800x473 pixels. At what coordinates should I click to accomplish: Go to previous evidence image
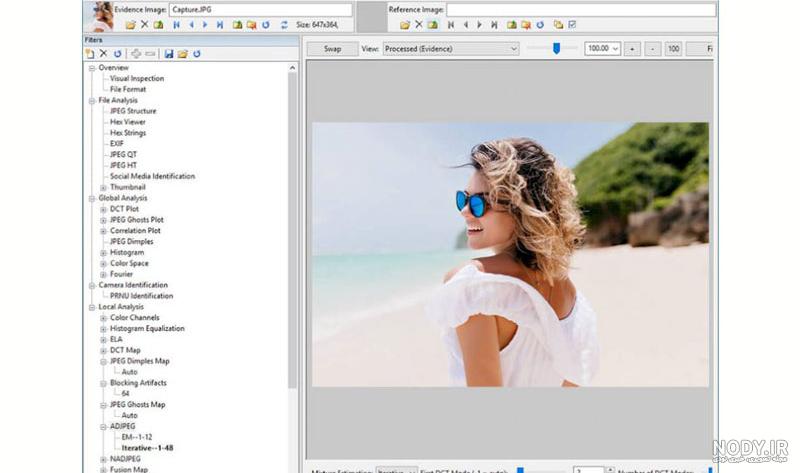(191, 24)
